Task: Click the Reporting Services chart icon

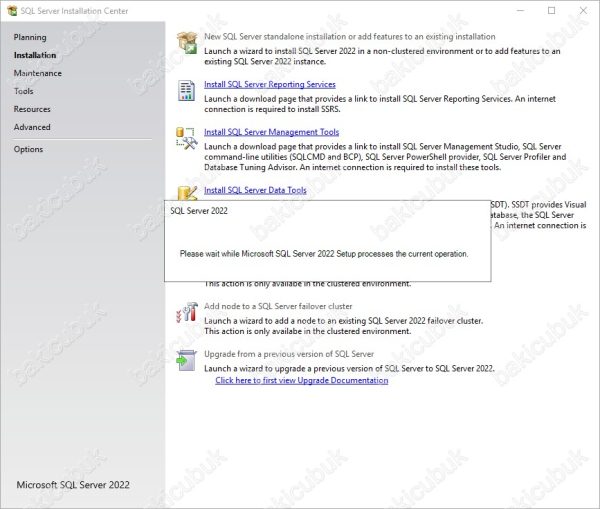Action: coord(187,91)
